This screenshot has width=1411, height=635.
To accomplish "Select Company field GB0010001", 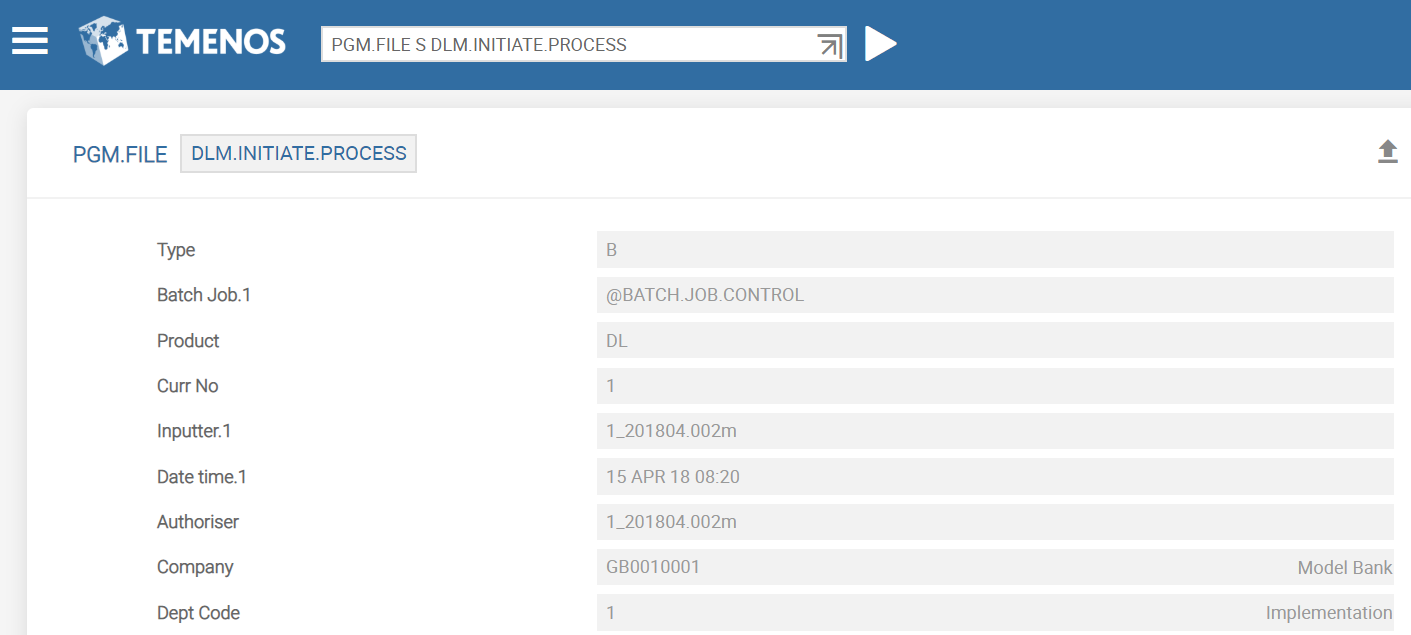I will (995, 567).
